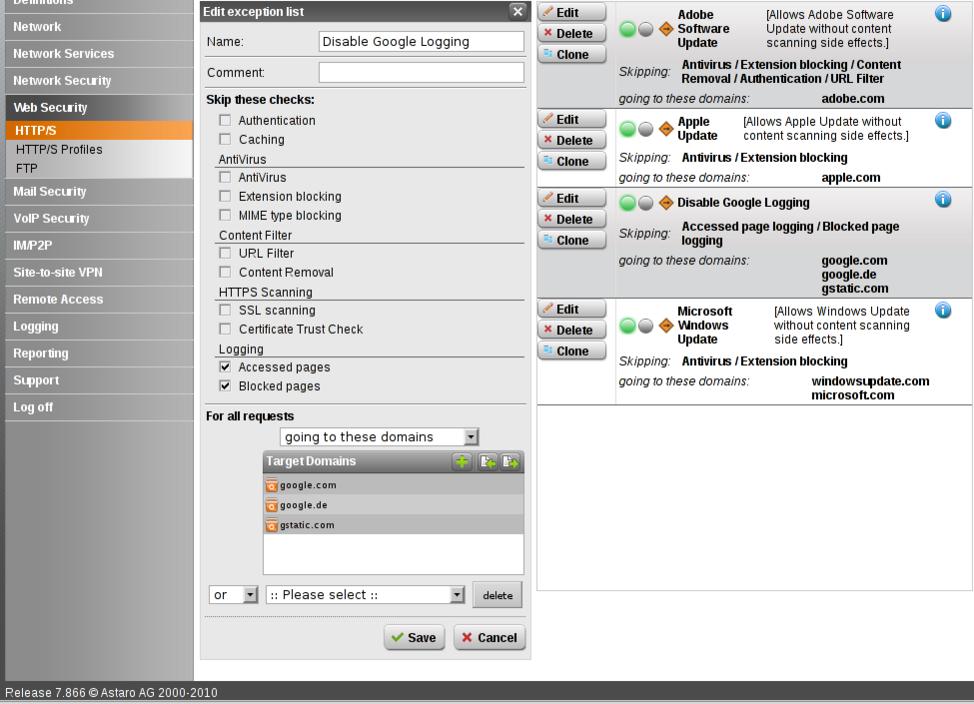Click info icon for Adobe Software Update
The image size is (974, 704).
tap(942, 13)
